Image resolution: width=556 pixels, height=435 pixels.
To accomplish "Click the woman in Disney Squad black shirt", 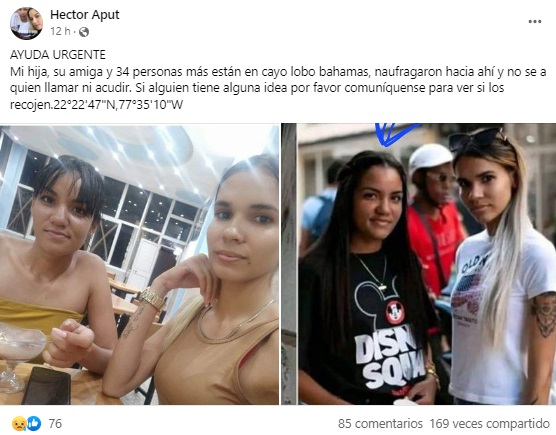I will click(x=369, y=280).
